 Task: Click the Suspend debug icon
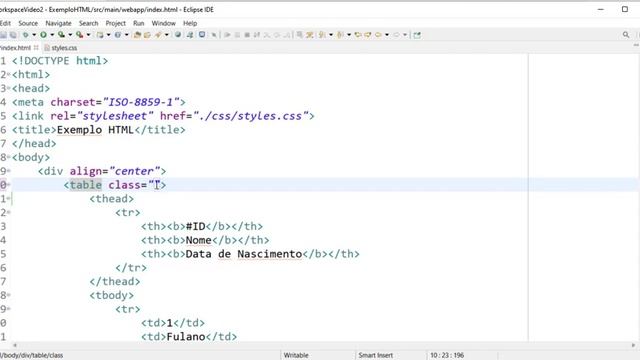237,35
